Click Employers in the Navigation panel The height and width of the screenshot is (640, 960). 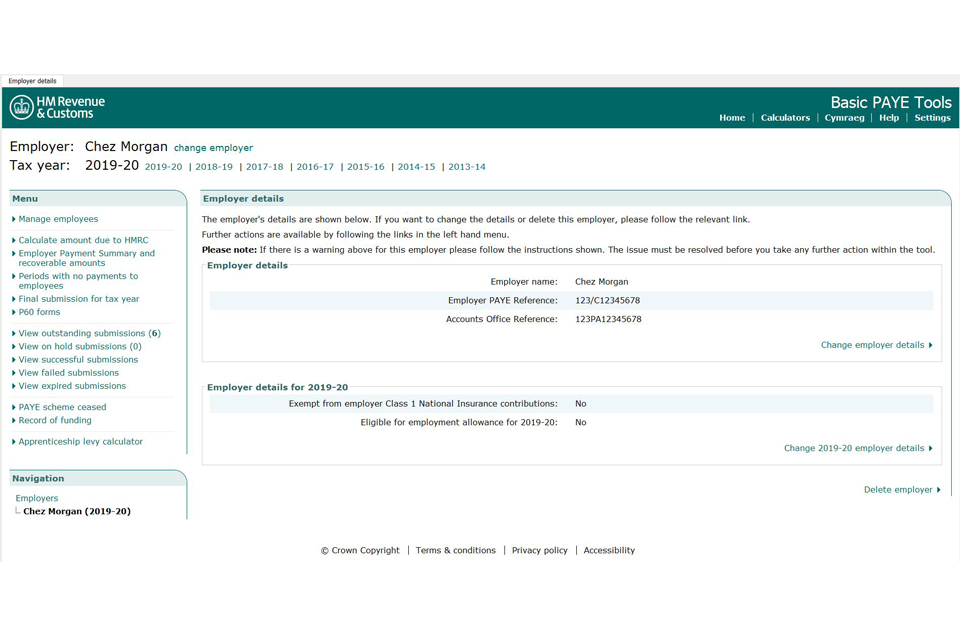click(x=37, y=498)
